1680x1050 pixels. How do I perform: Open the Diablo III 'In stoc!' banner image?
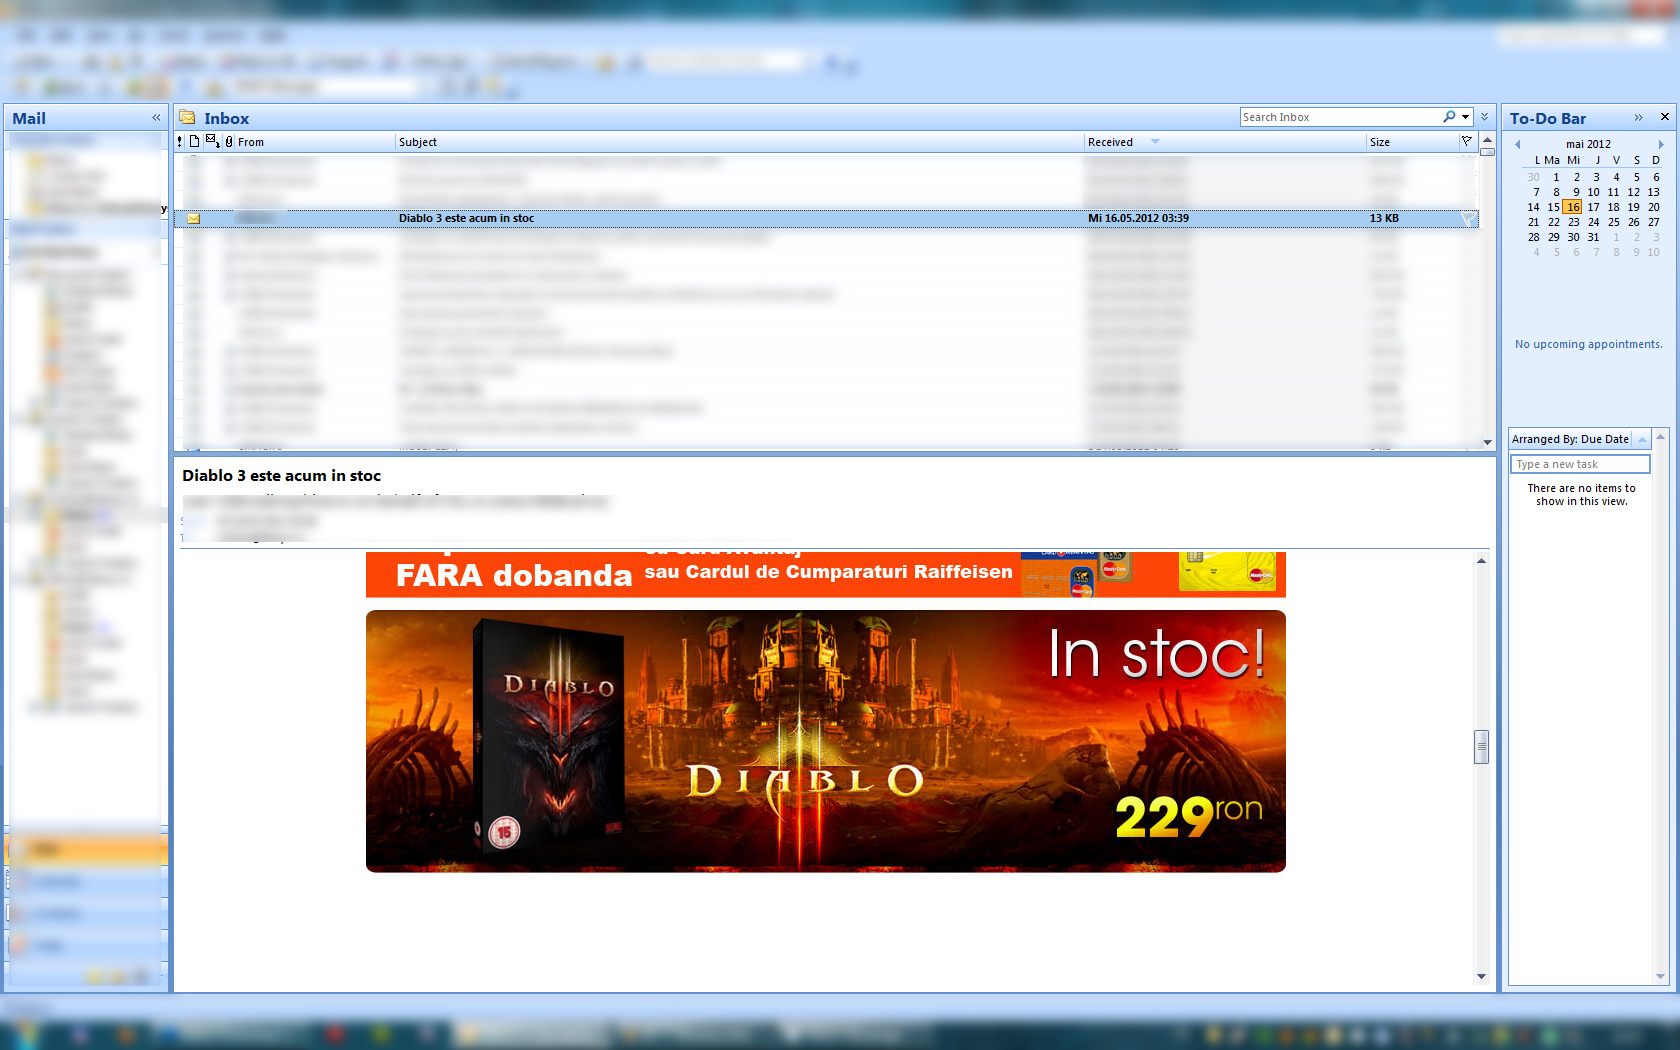click(x=826, y=741)
